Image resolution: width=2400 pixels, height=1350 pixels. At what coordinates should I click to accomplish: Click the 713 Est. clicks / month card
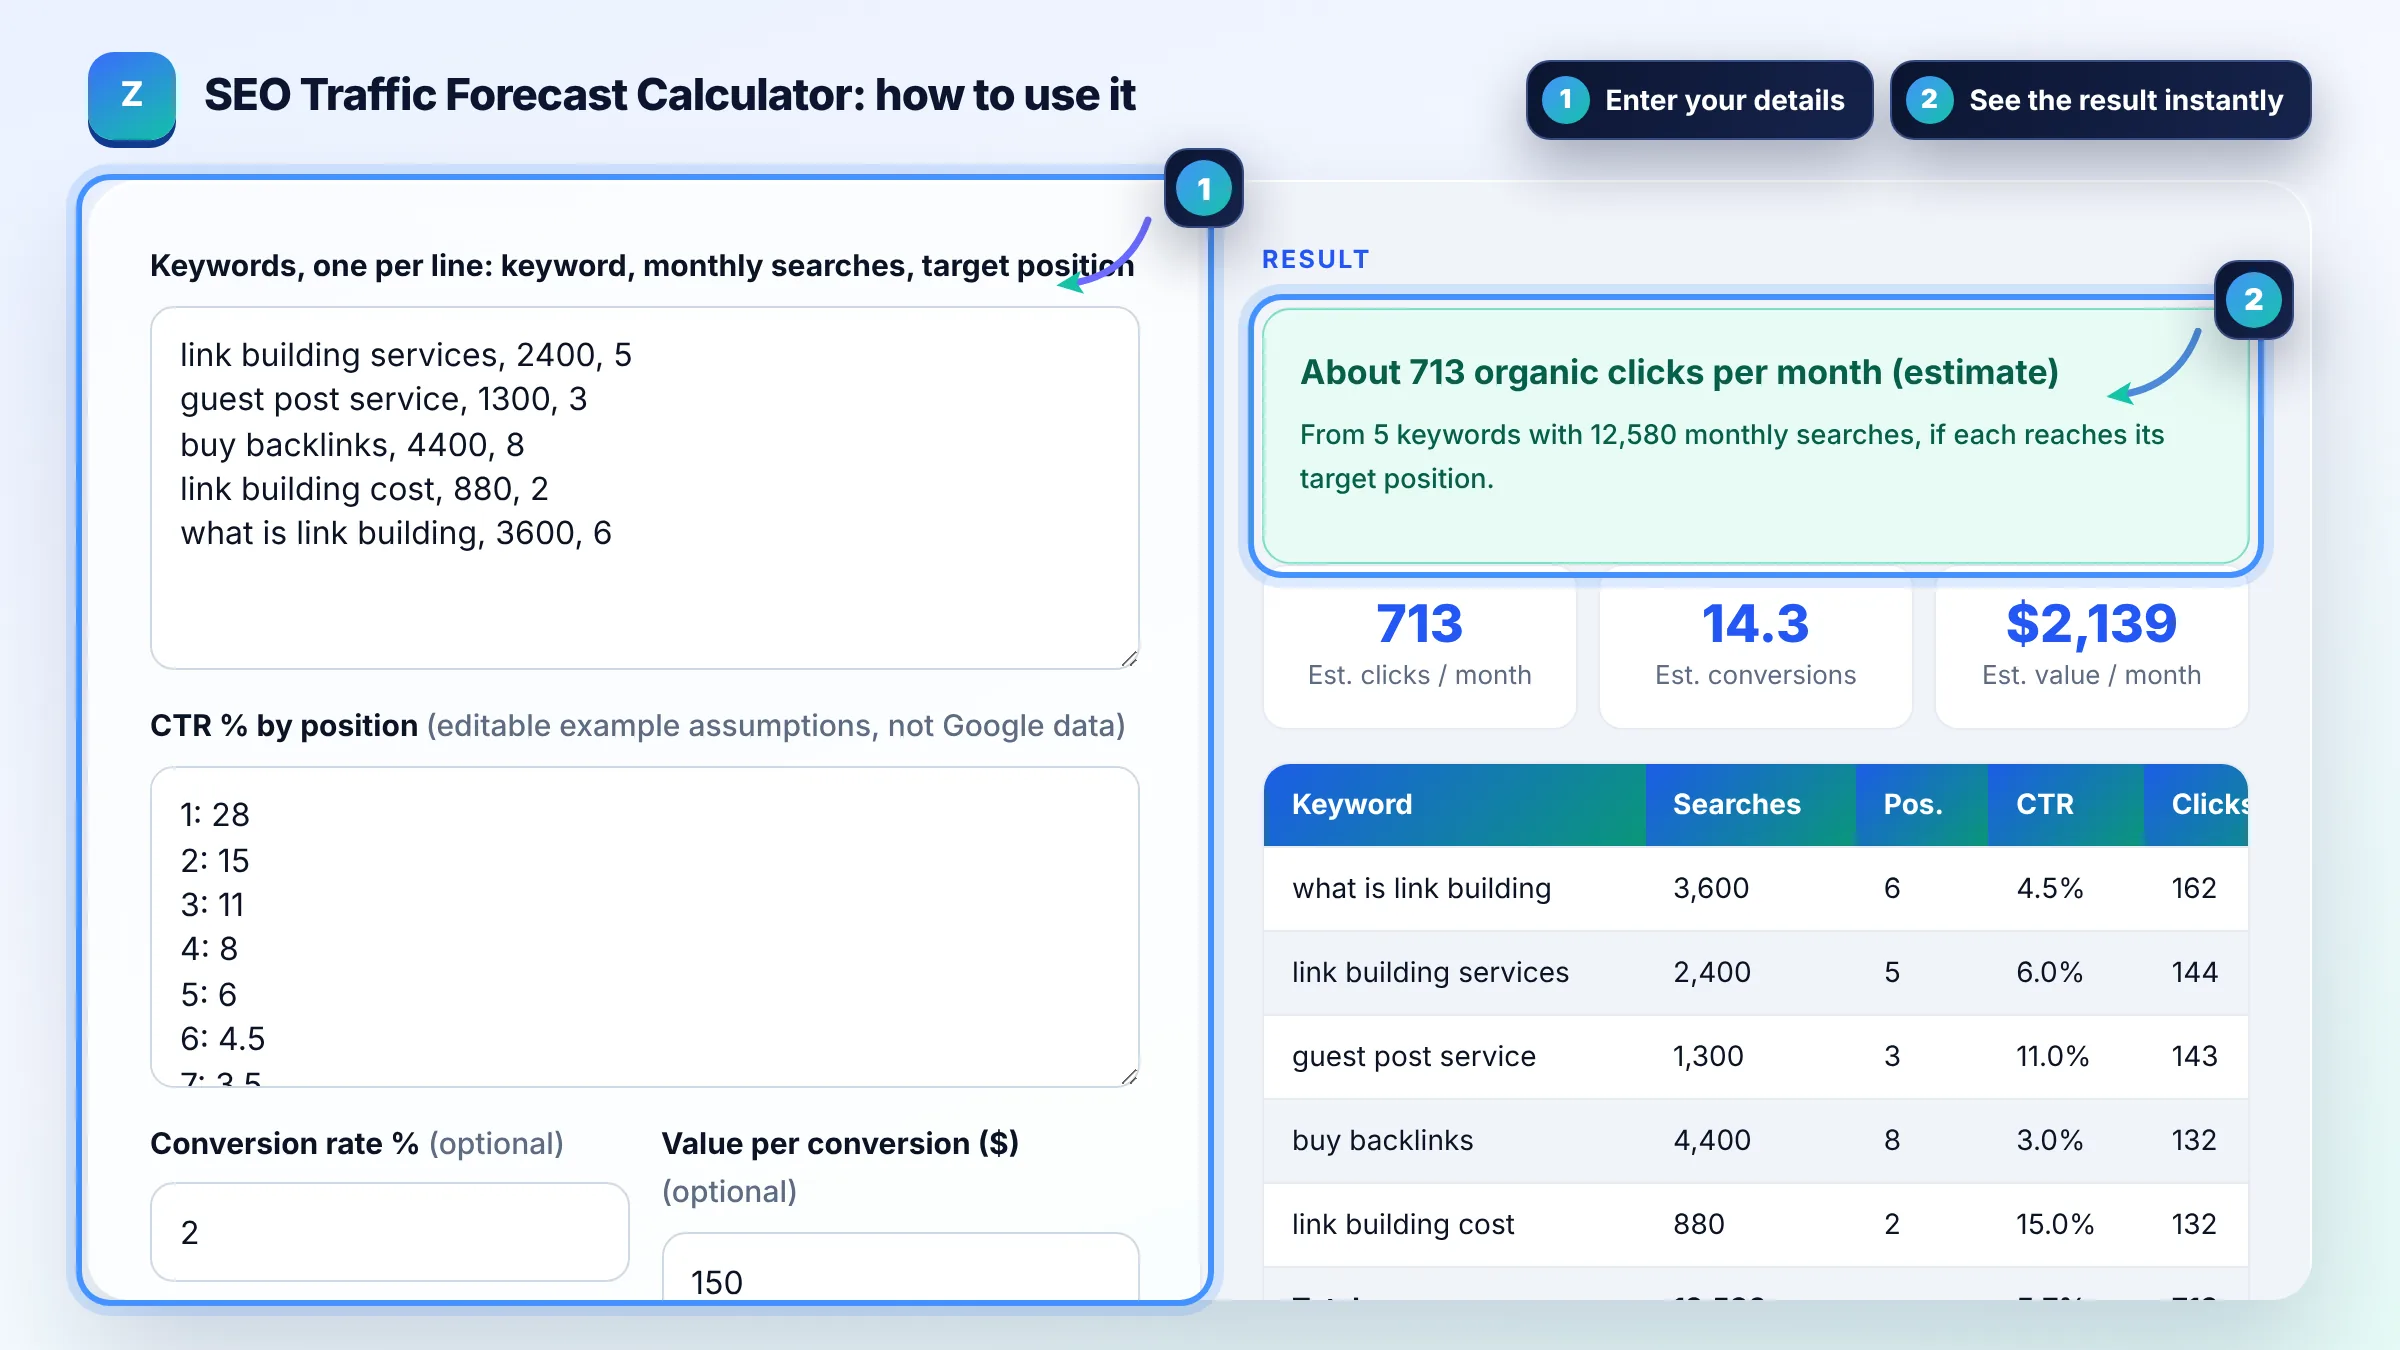1420,647
